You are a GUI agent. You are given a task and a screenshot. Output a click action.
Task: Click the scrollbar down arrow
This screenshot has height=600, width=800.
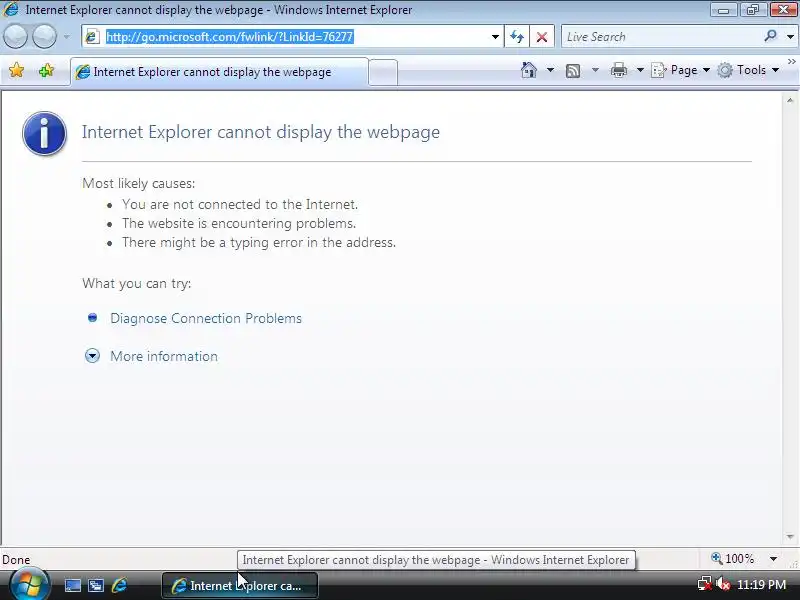coord(790,537)
